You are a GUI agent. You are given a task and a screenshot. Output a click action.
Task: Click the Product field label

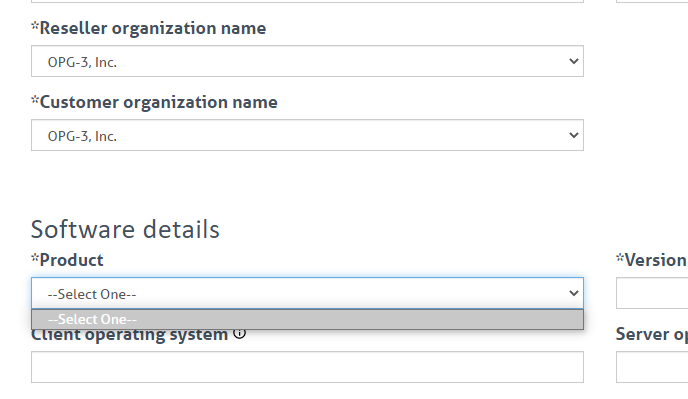tap(67, 260)
